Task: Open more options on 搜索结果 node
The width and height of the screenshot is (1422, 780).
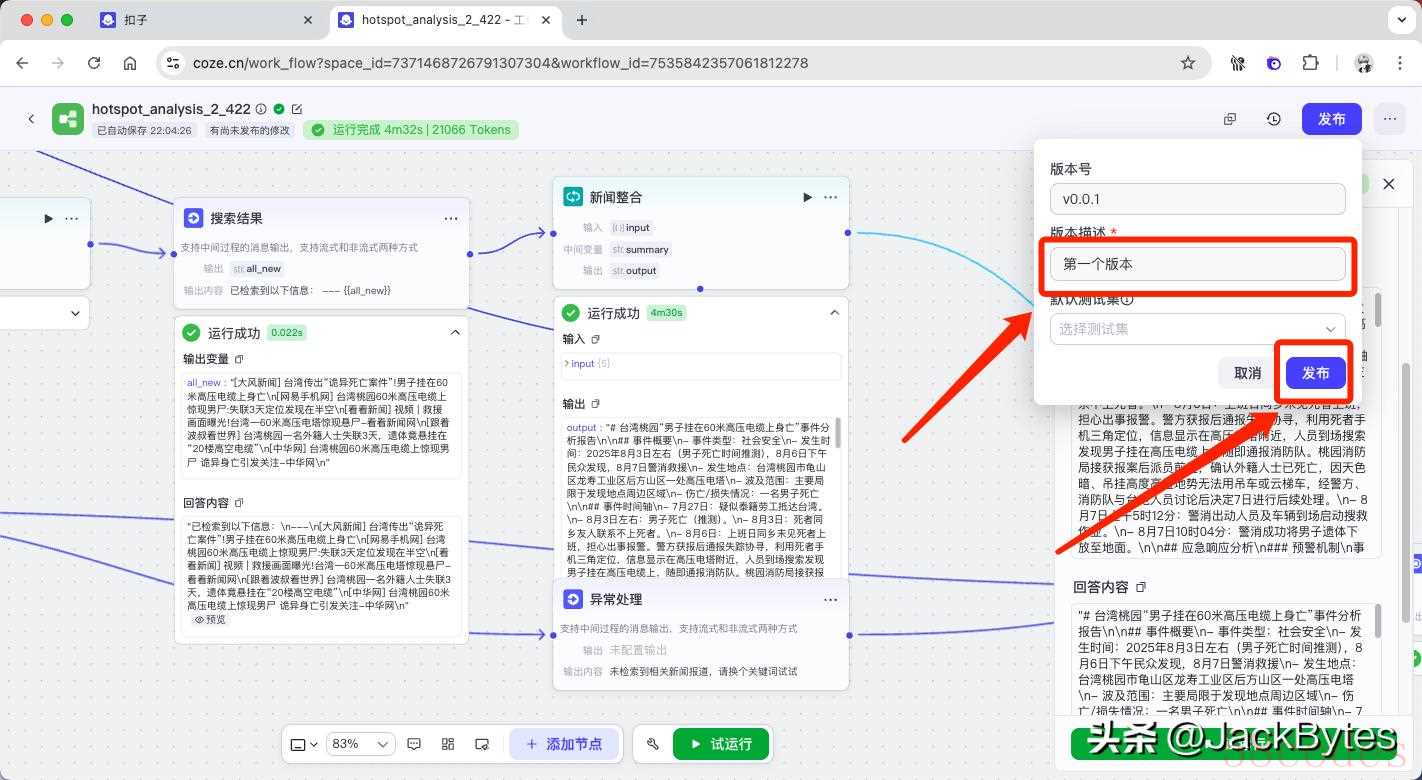Action: coord(451,218)
